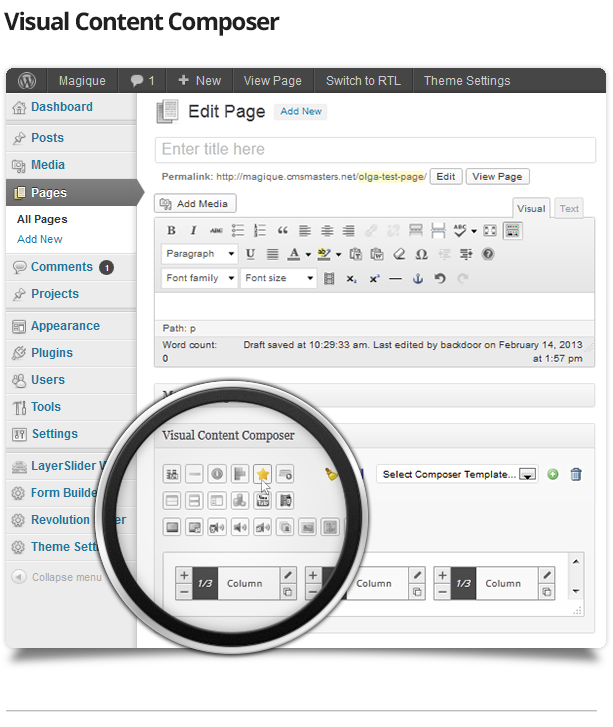
Task: Collapse the admin sidebar menu
Action: point(57,577)
